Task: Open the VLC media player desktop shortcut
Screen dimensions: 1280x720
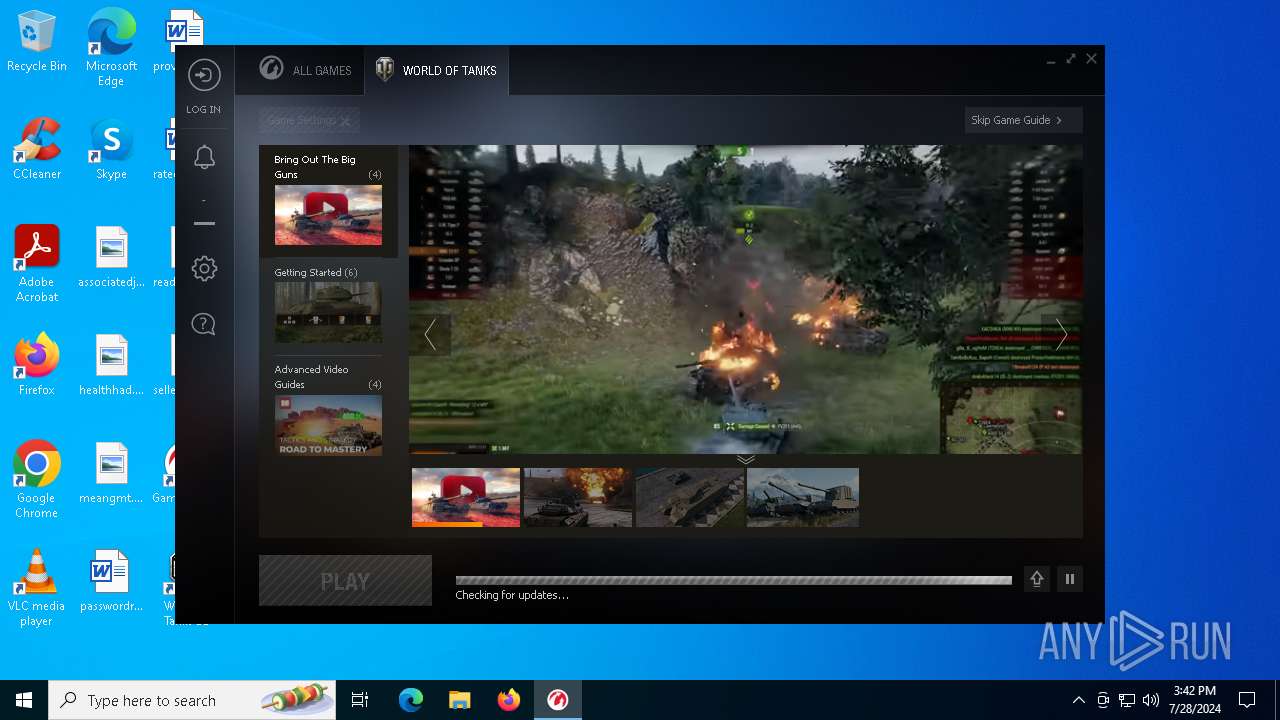Action: [37, 588]
